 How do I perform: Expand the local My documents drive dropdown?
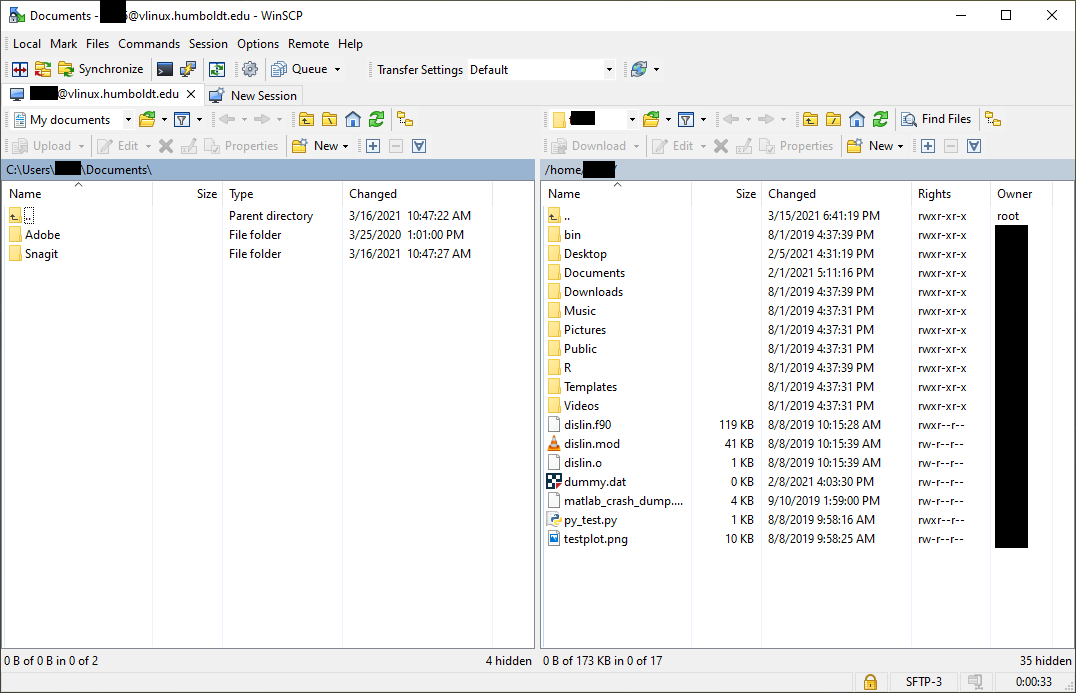pyautogui.click(x=128, y=119)
